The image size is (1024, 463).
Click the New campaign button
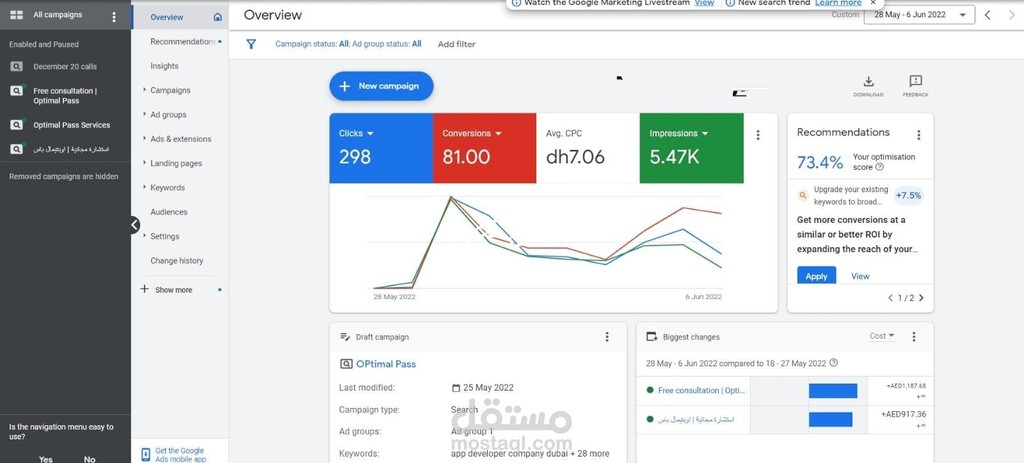381,86
